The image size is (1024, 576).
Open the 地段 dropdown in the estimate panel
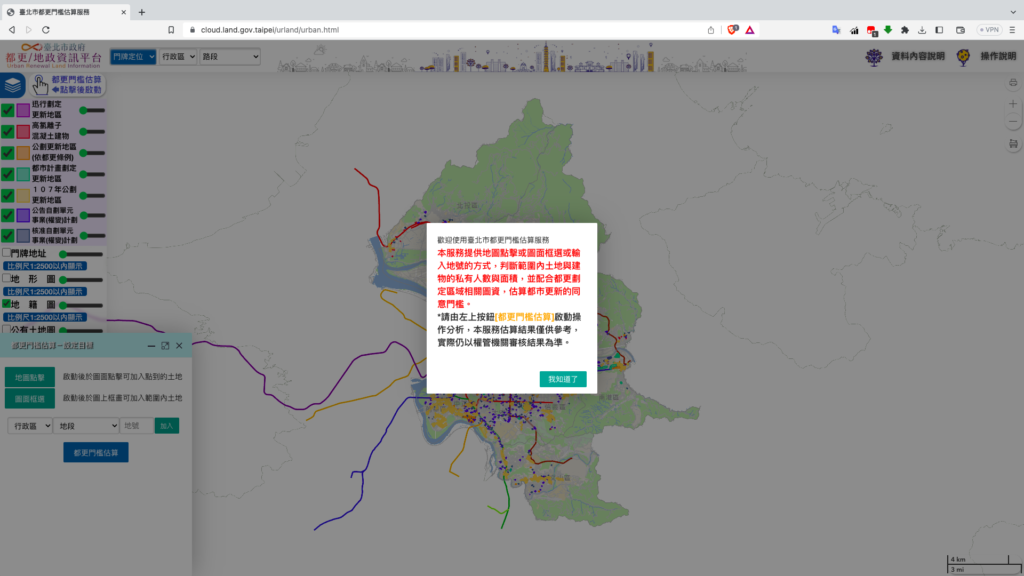[86, 426]
